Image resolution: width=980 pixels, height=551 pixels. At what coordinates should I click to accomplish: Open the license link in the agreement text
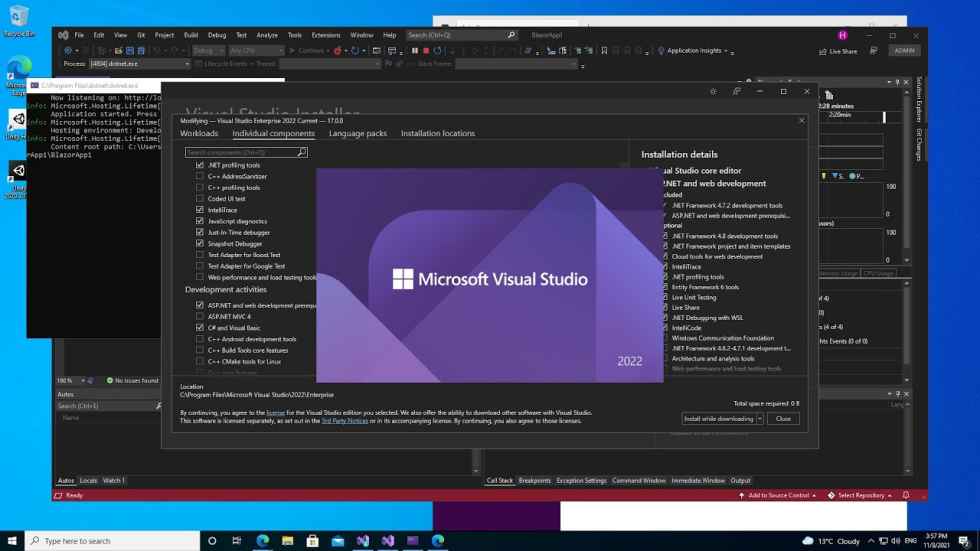(276, 413)
